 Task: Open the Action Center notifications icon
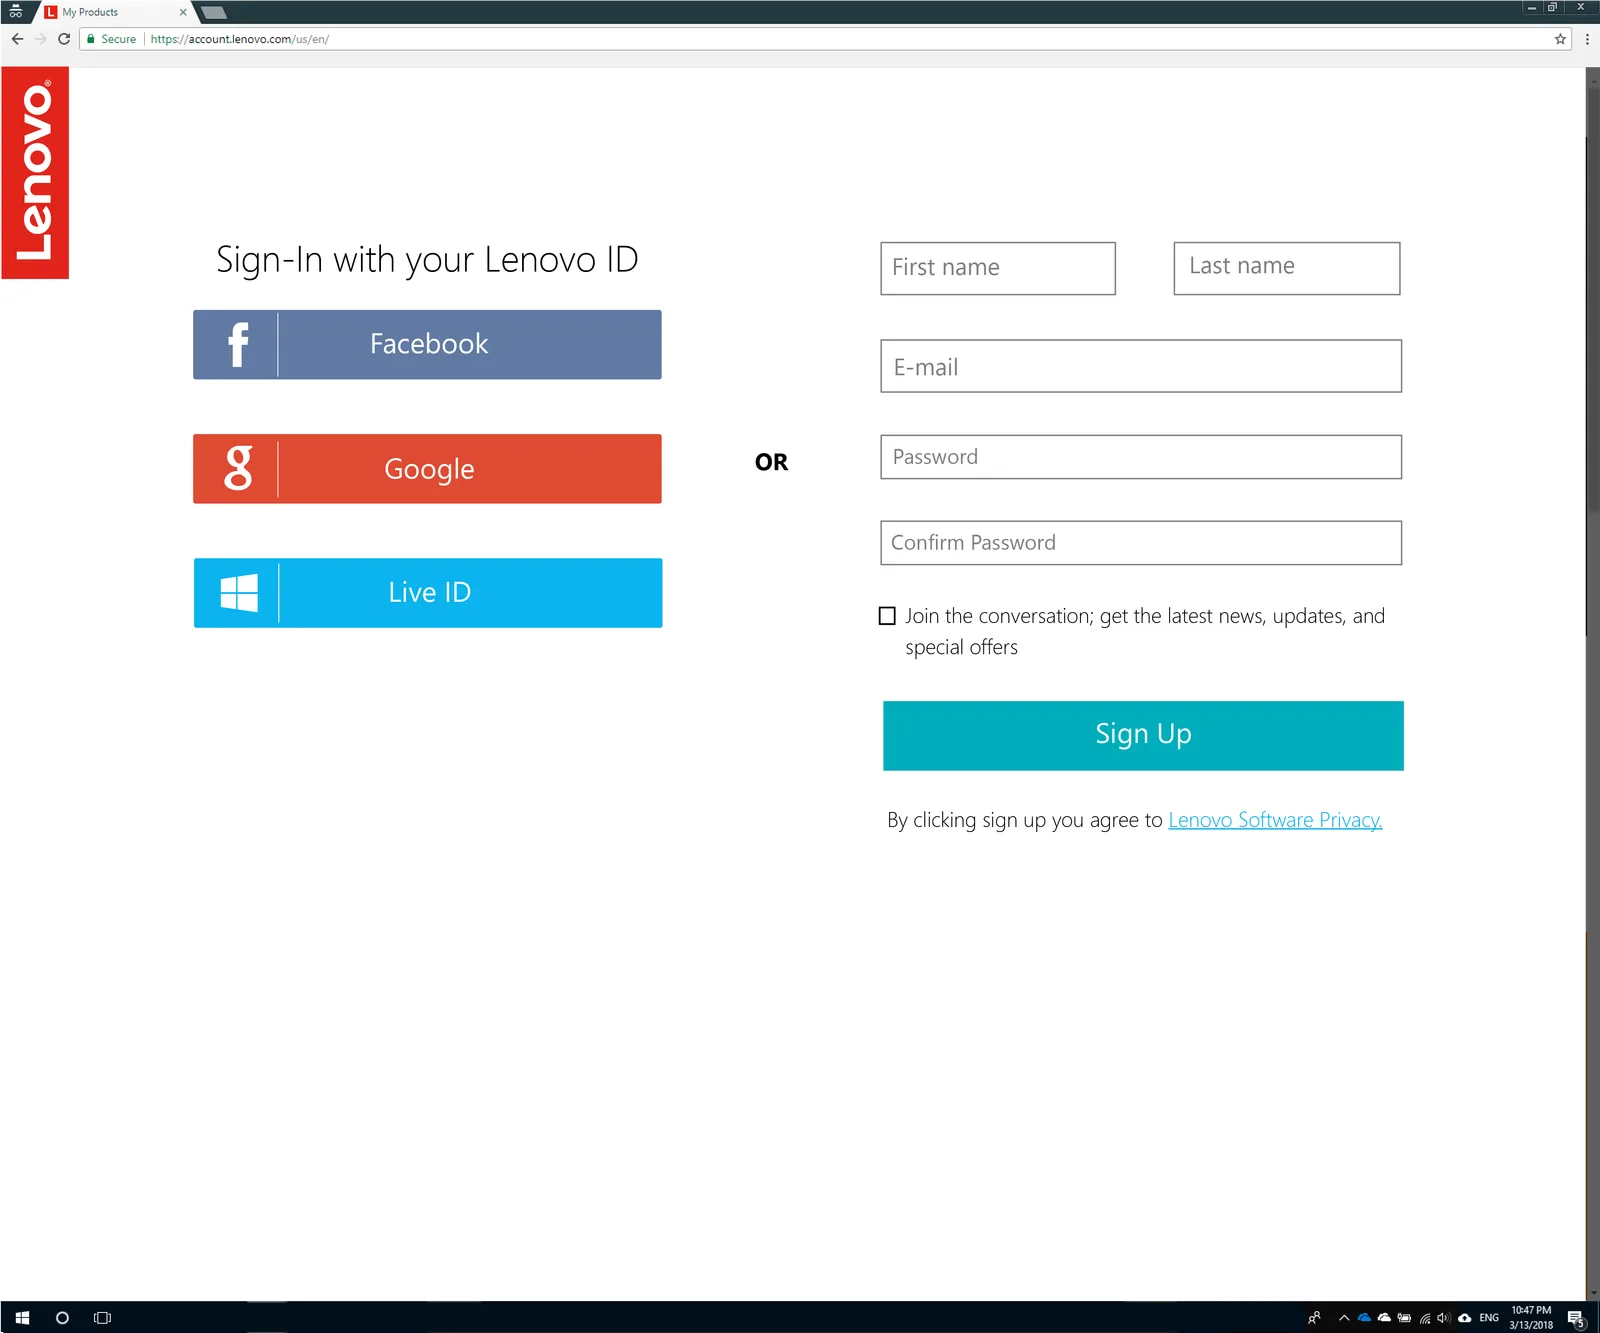[1576, 1318]
